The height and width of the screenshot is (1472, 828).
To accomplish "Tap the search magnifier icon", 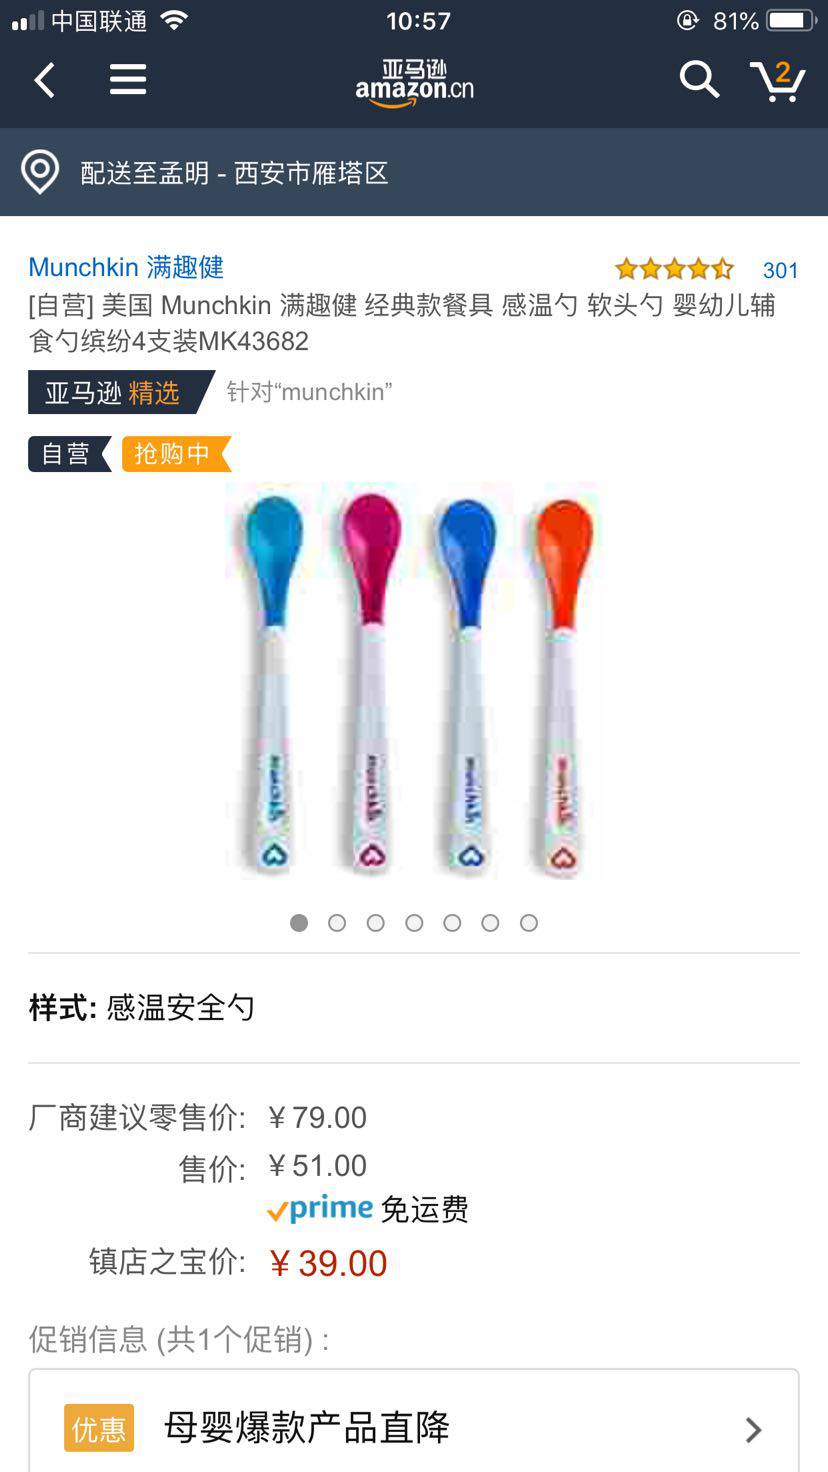I will point(699,79).
